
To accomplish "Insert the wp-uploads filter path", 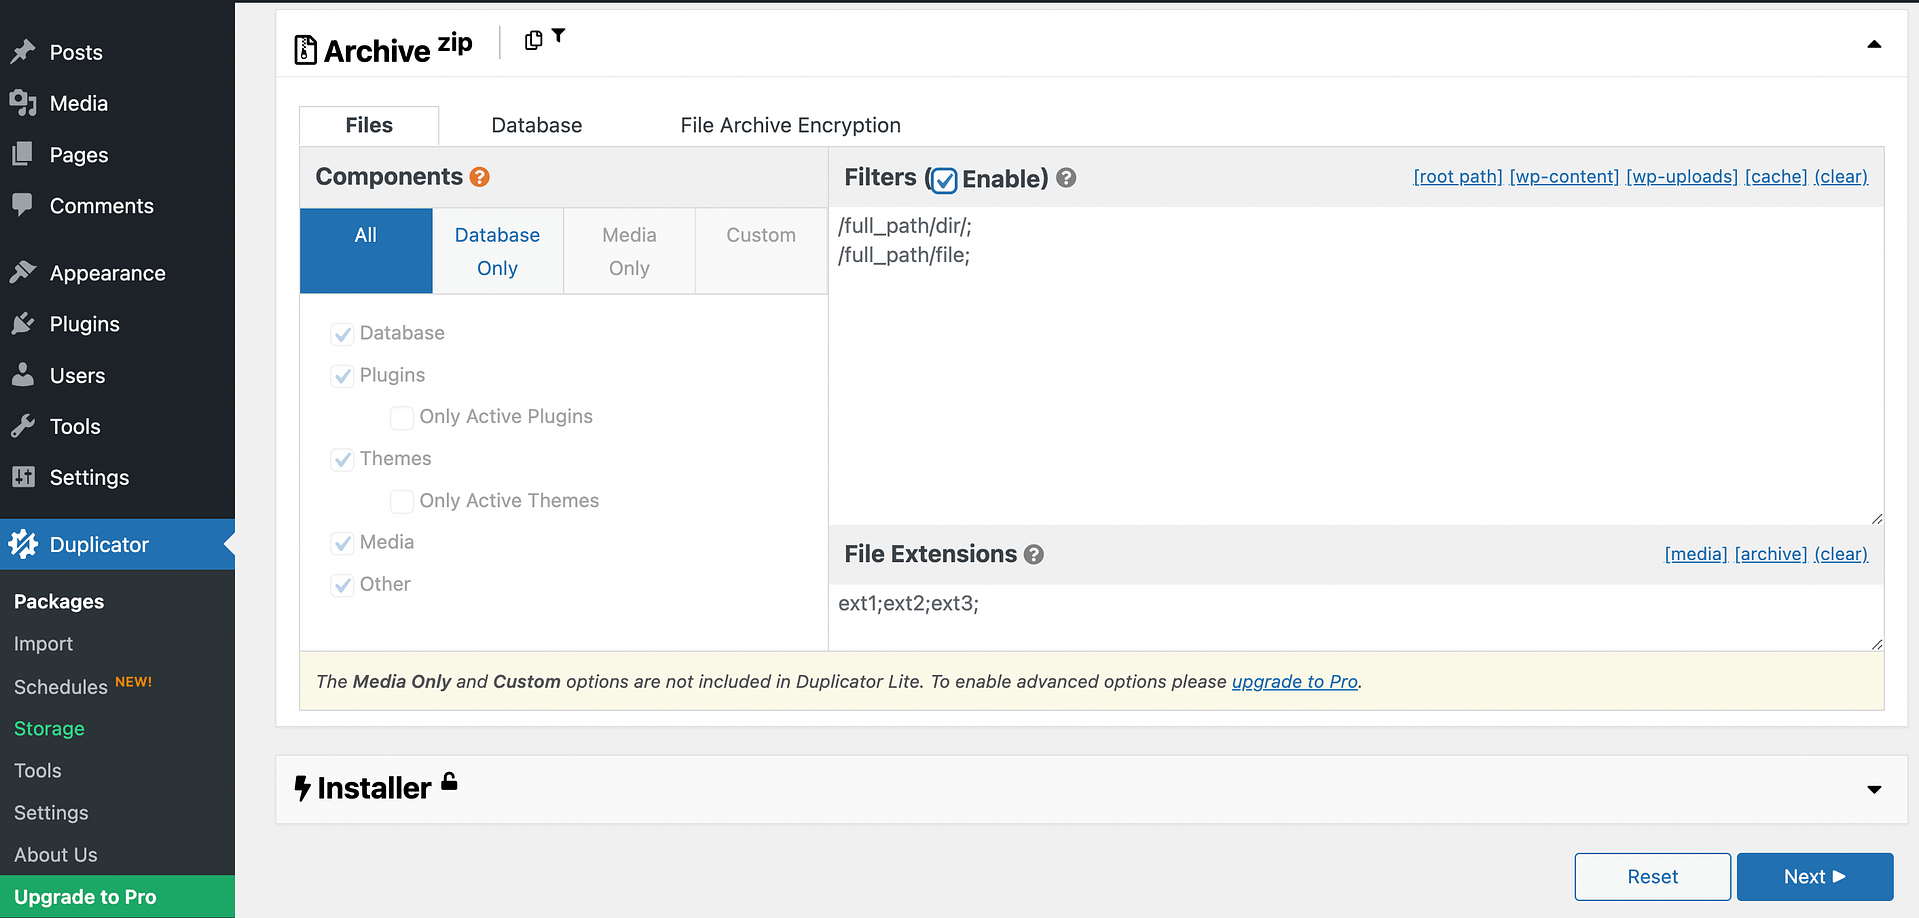I will click(1681, 177).
